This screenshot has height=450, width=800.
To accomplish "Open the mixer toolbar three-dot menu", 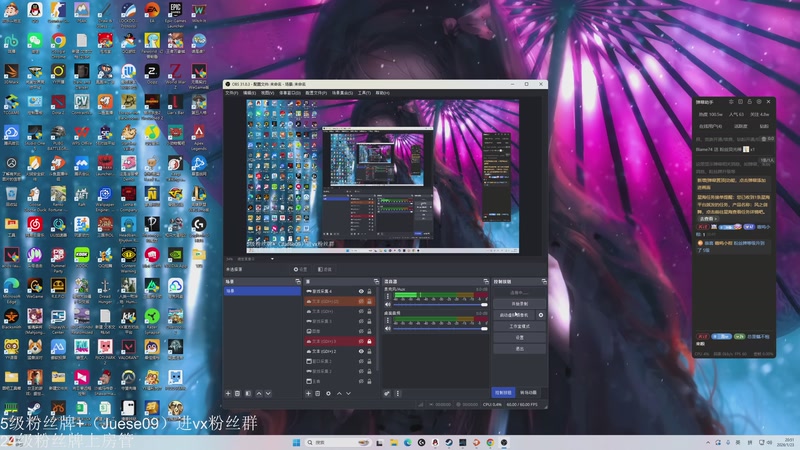I will pyautogui.click(x=398, y=393).
